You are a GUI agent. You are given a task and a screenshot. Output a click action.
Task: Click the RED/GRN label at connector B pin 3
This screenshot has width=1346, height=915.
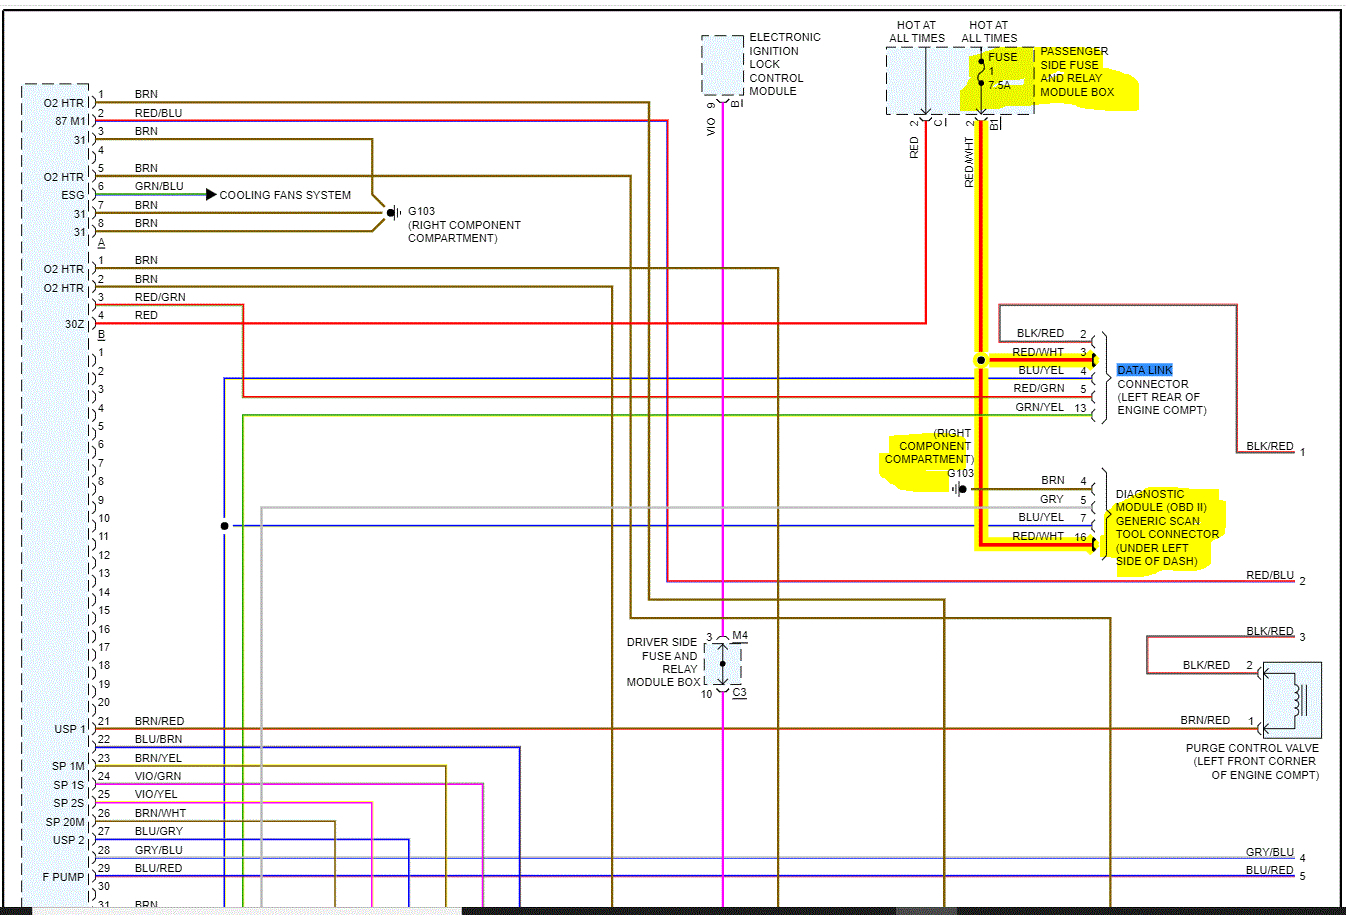(x=160, y=297)
